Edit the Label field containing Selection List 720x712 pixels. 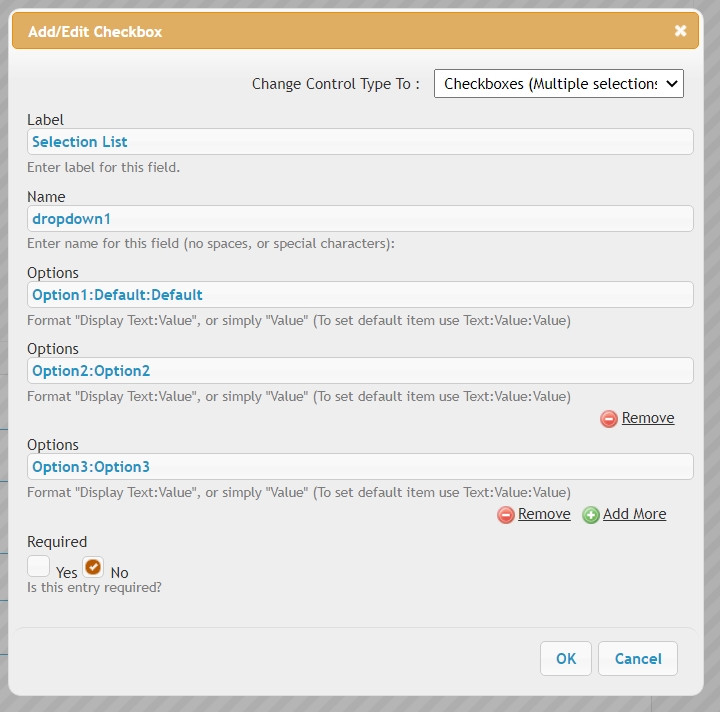pos(360,141)
